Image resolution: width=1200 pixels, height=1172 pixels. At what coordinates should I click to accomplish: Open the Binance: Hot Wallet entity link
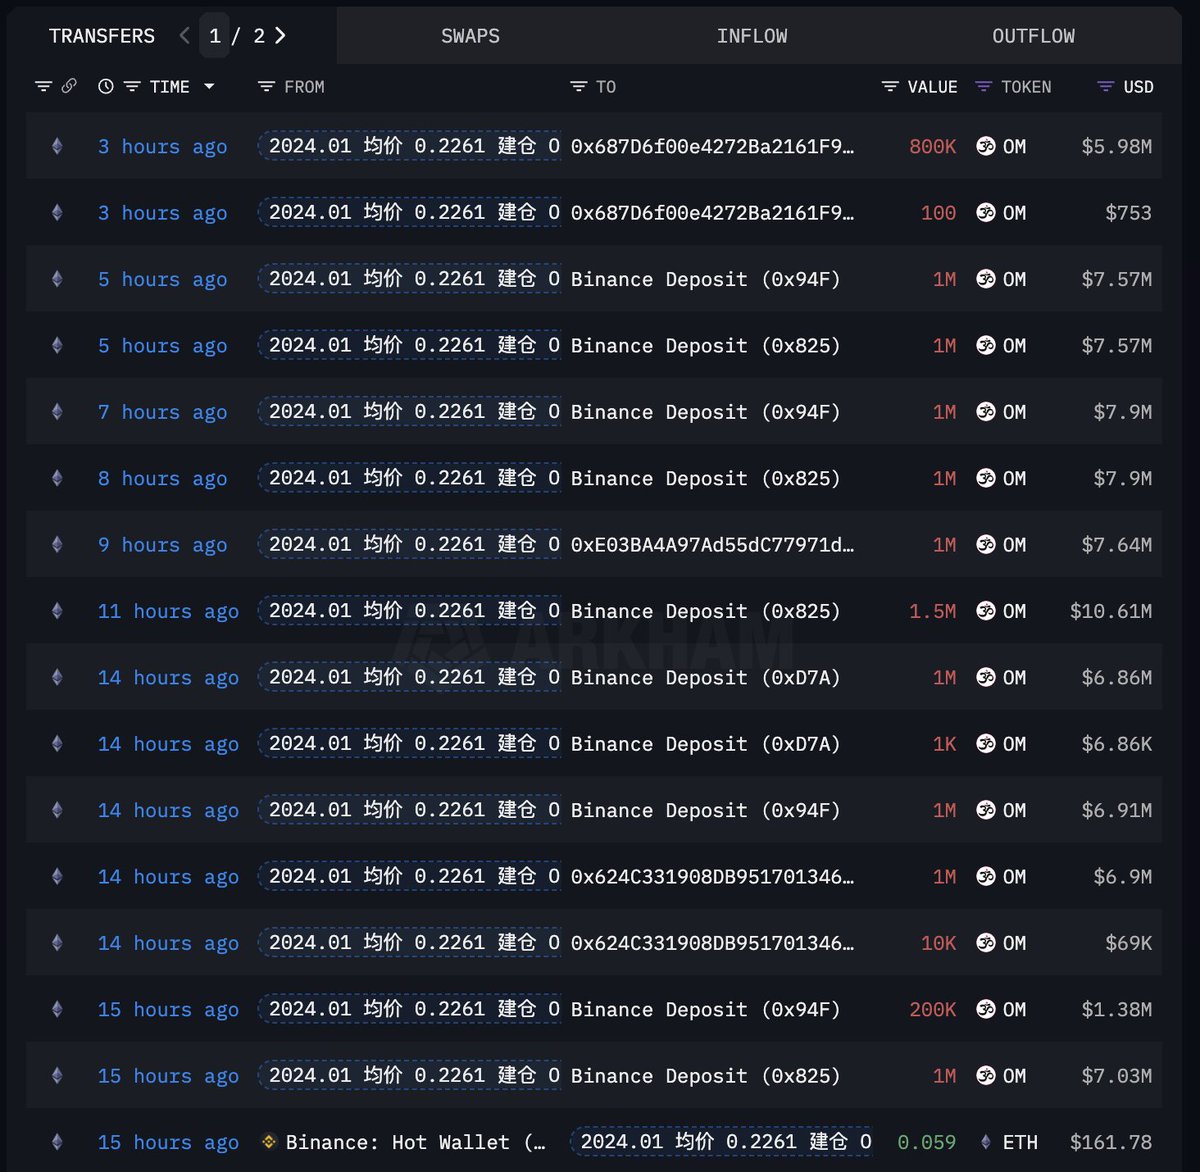click(415, 1142)
